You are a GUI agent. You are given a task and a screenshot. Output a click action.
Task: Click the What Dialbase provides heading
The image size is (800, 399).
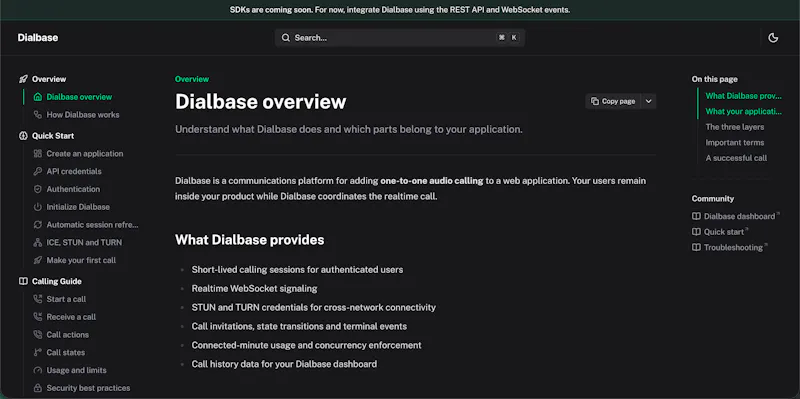(249, 240)
